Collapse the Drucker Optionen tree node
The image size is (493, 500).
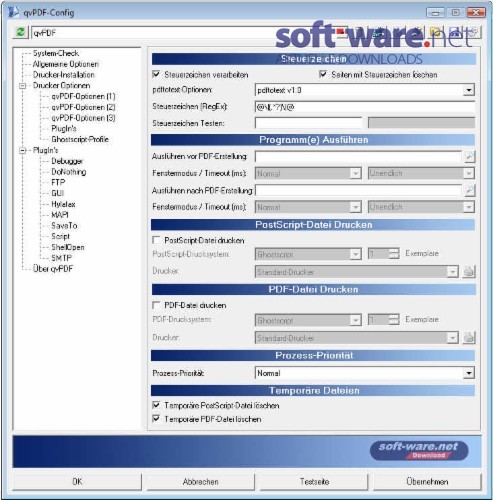click(23, 86)
